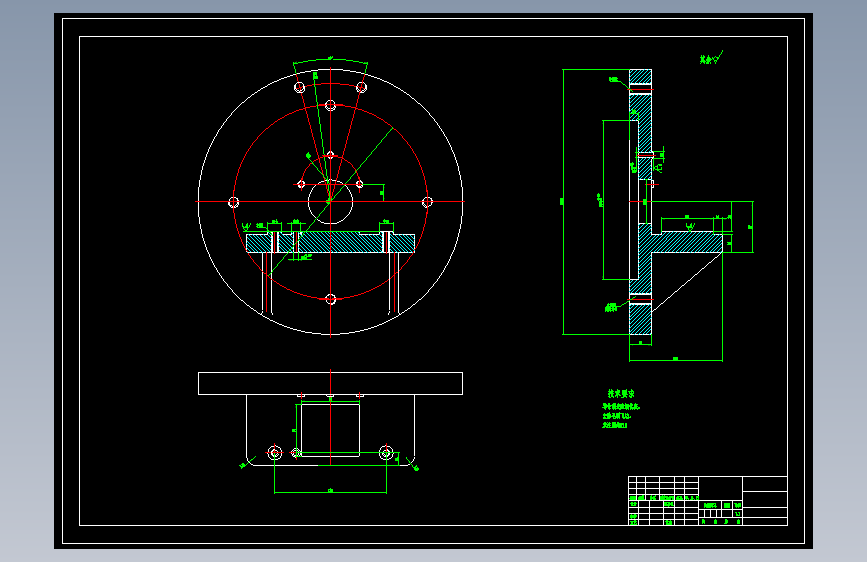Click the 其余 surface roughness note
Viewport: 867px width, 562px height.
[711, 58]
